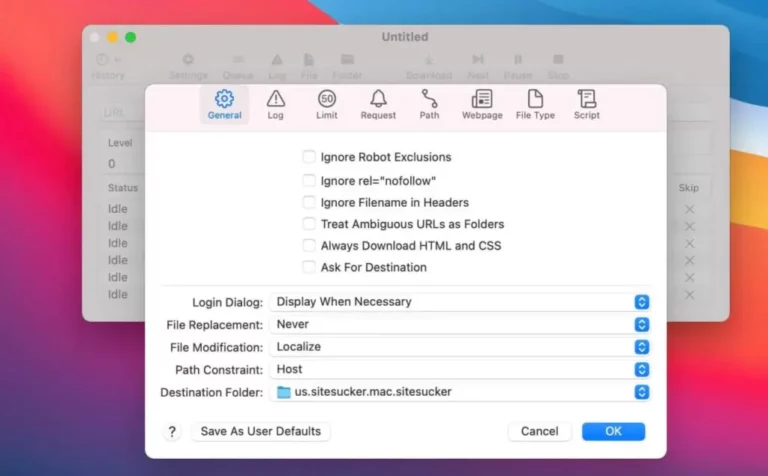
Task: Click skip X on fourth Idle row
Action: pyautogui.click(x=690, y=261)
